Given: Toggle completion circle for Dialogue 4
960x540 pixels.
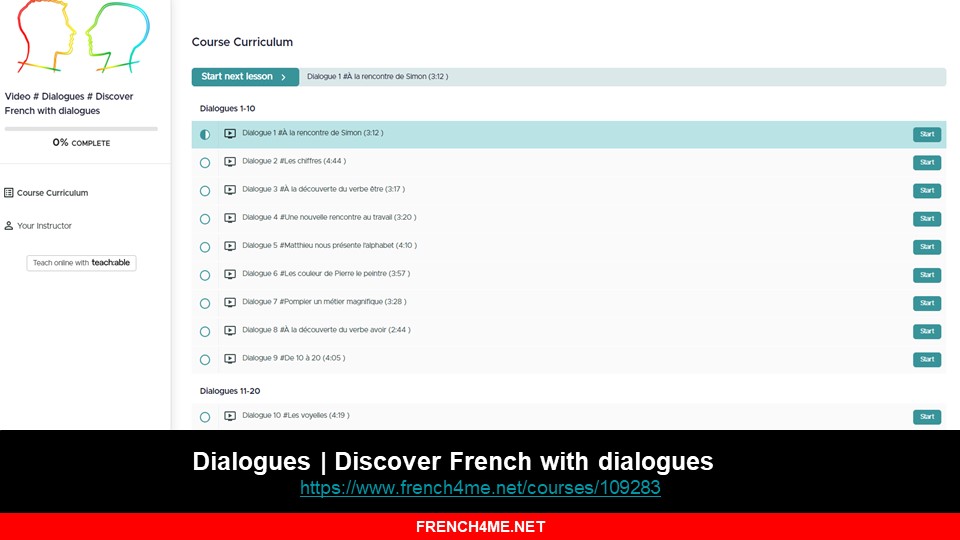Looking at the screenshot, I should click(x=205, y=218).
